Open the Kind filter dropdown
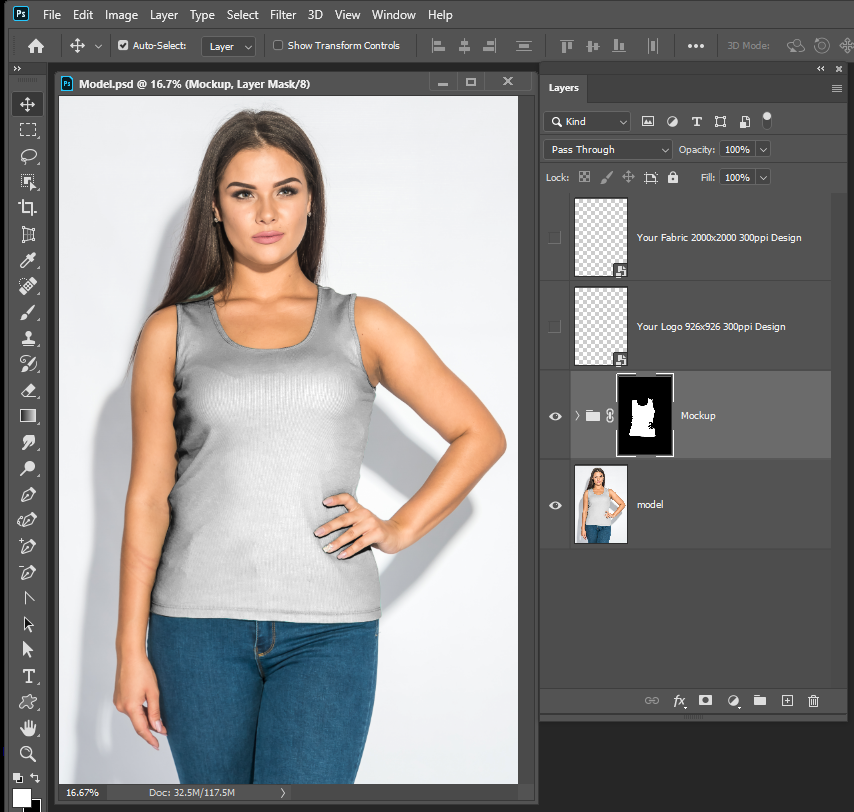Viewport: 854px width, 812px height. click(586, 121)
